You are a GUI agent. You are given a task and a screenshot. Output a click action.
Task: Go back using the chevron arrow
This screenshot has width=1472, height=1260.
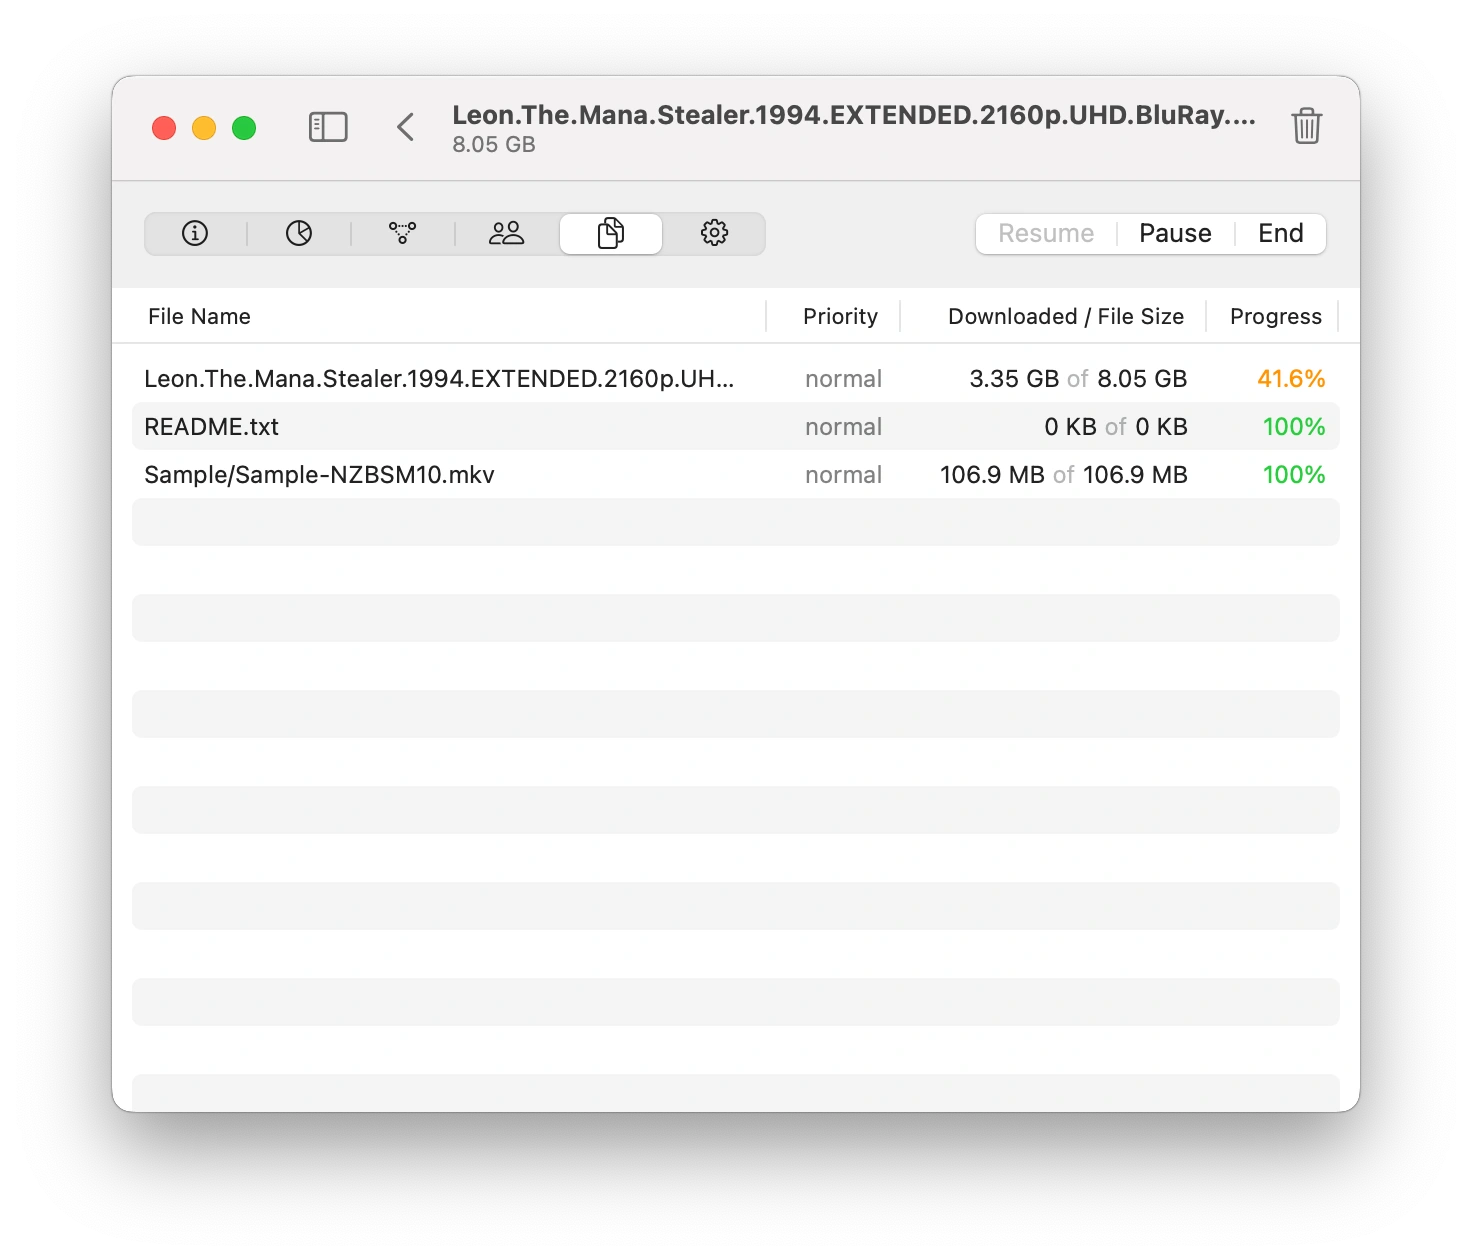[406, 127]
